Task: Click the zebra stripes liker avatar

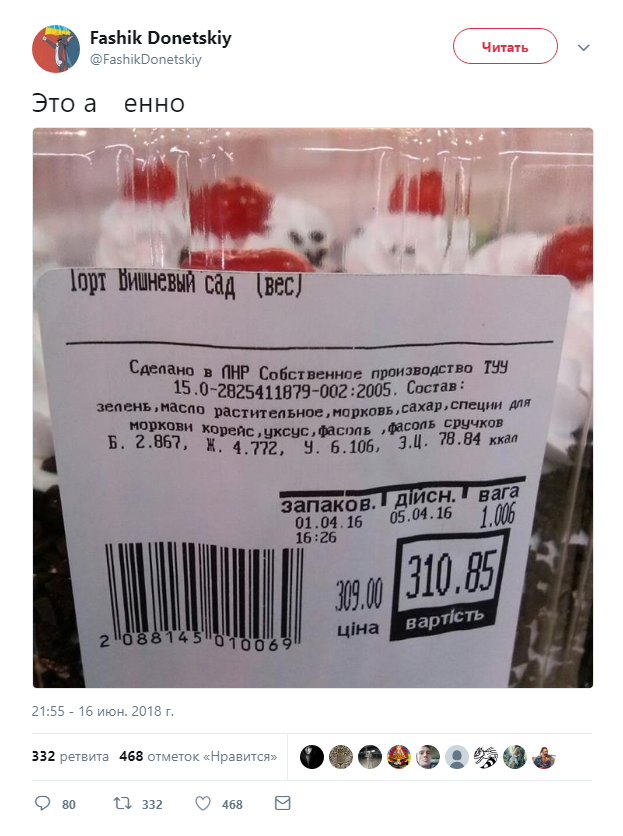Action: pos(485,757)
